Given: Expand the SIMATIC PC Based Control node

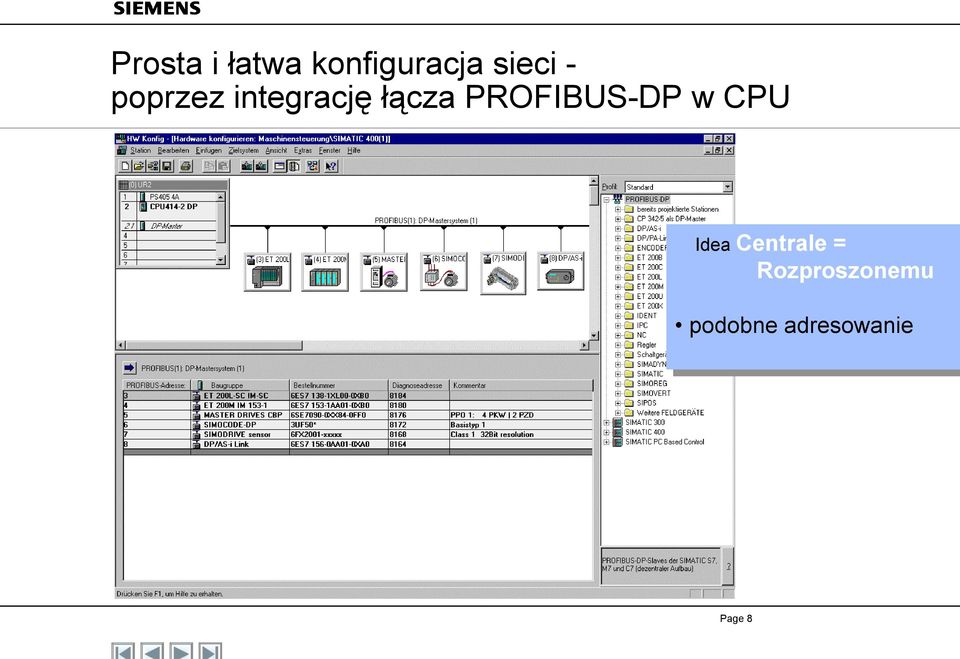Looking at the screenshot, I should pos(607,442).
